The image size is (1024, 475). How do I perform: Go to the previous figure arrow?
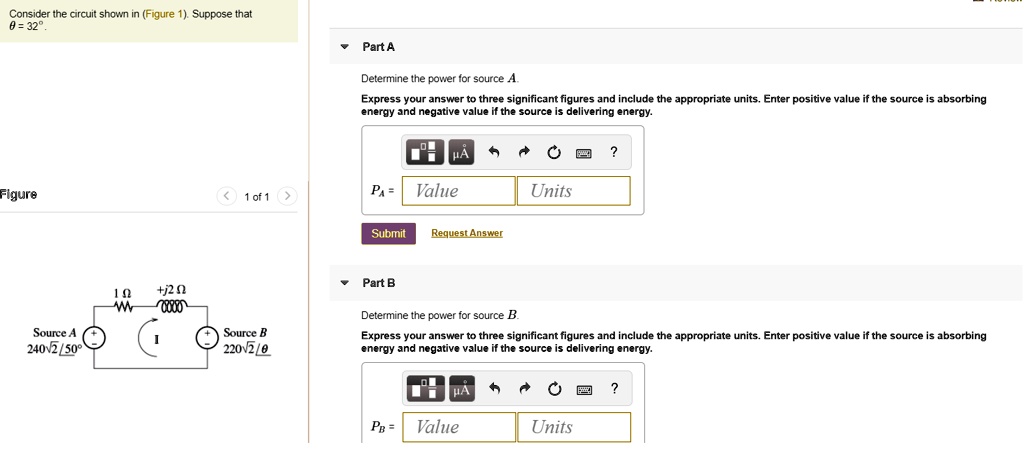pyautogui.click(x=226, y=196)
